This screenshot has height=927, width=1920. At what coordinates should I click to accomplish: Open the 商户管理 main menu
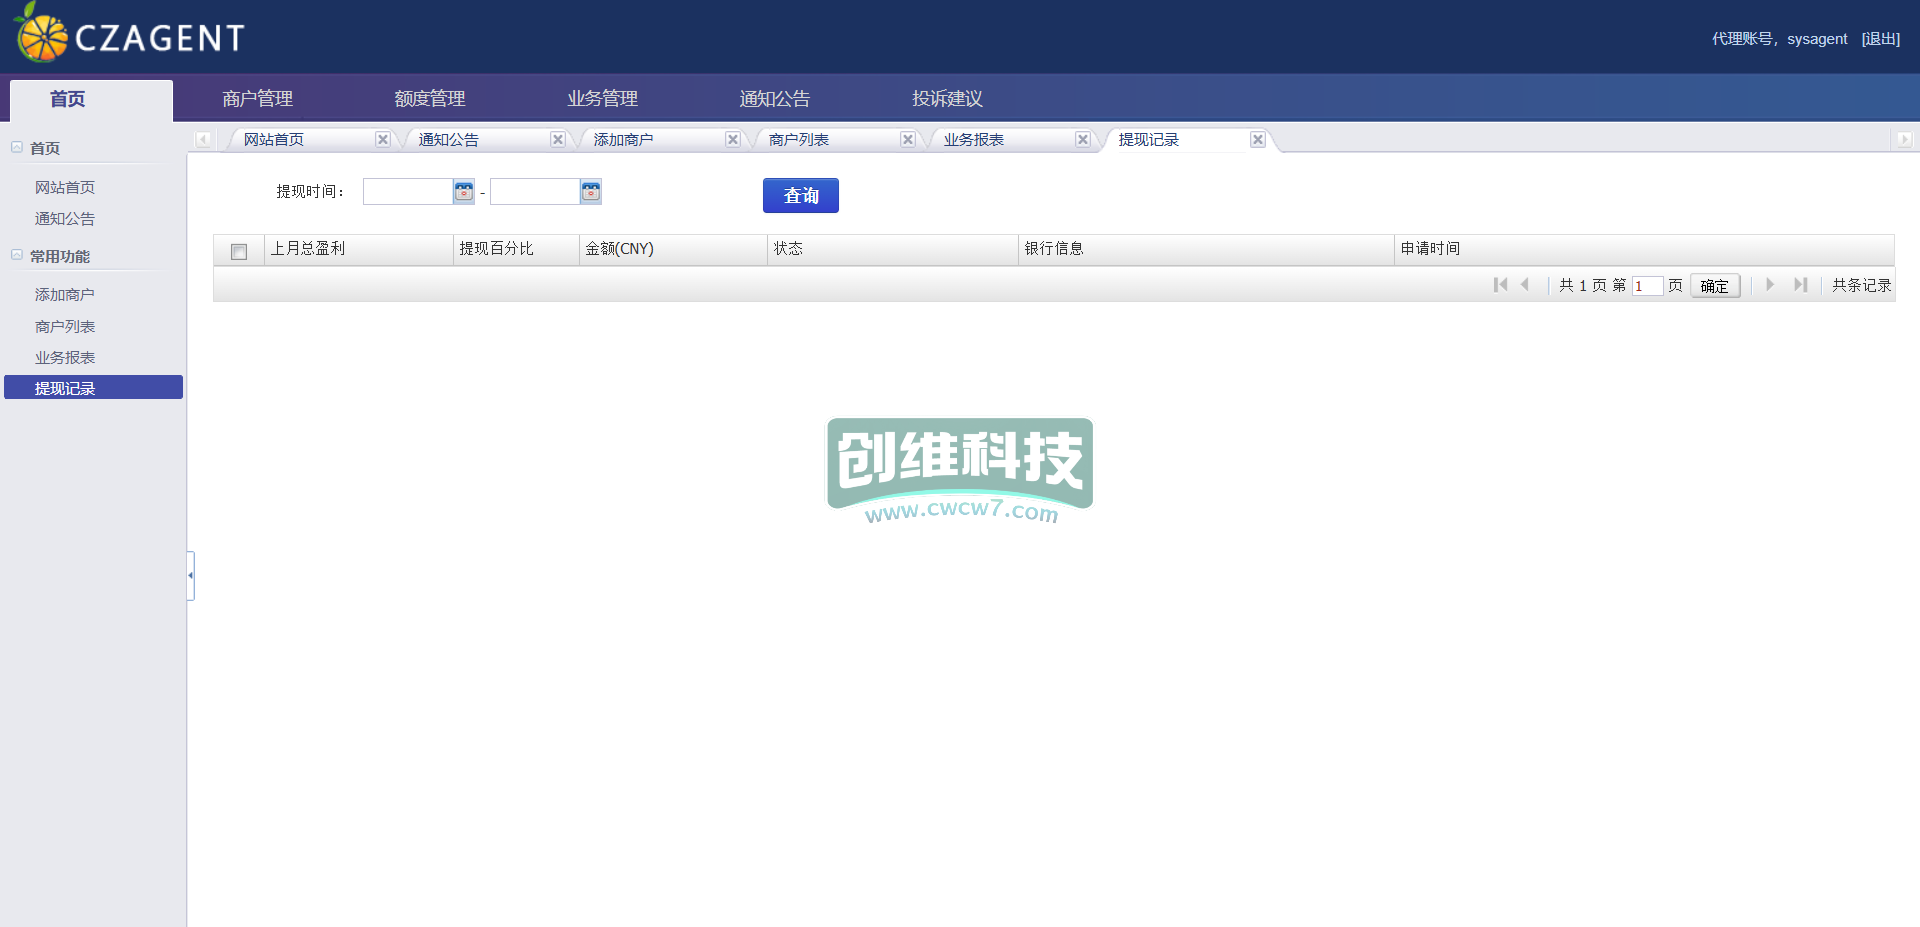pos(257,99)
